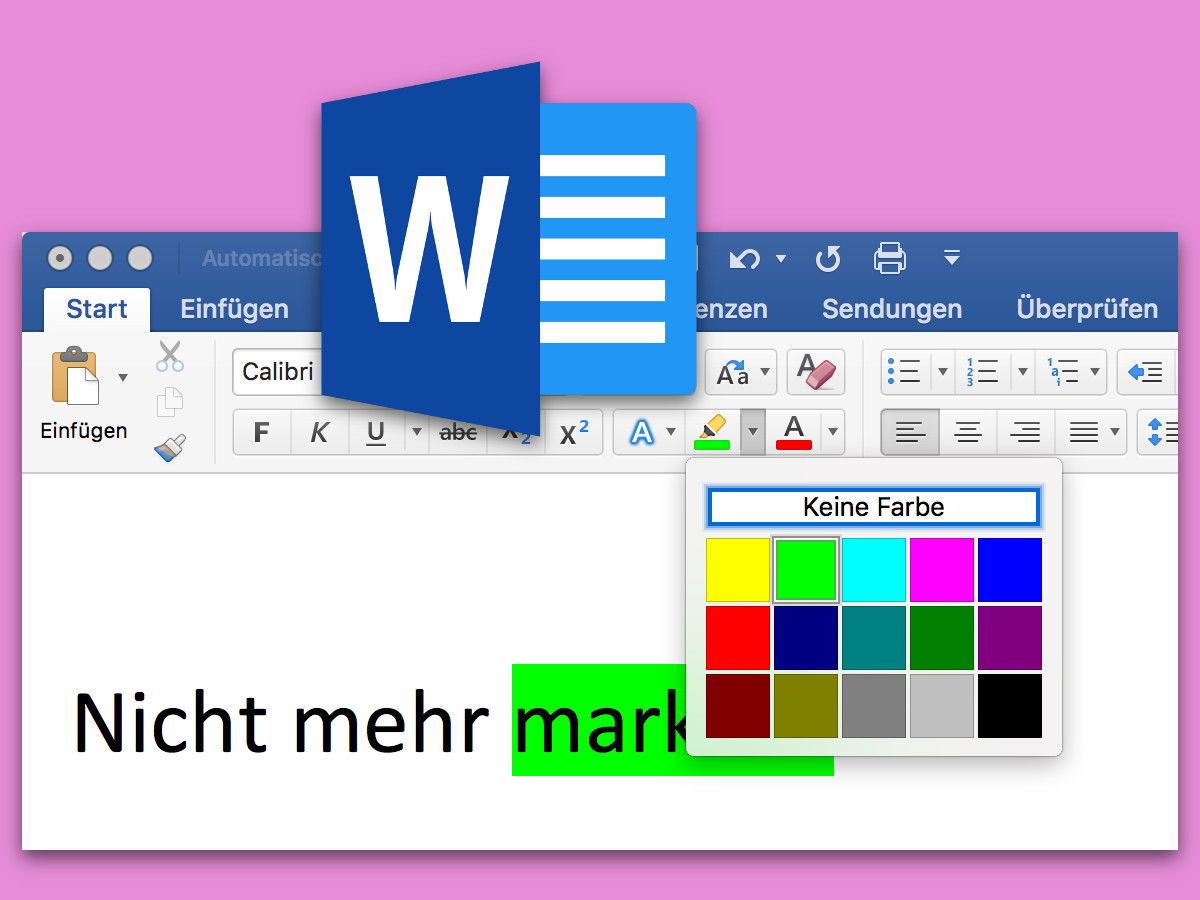Click the word 'Nicht' in document
The image size is (1200, 900).
pos(172,721)
